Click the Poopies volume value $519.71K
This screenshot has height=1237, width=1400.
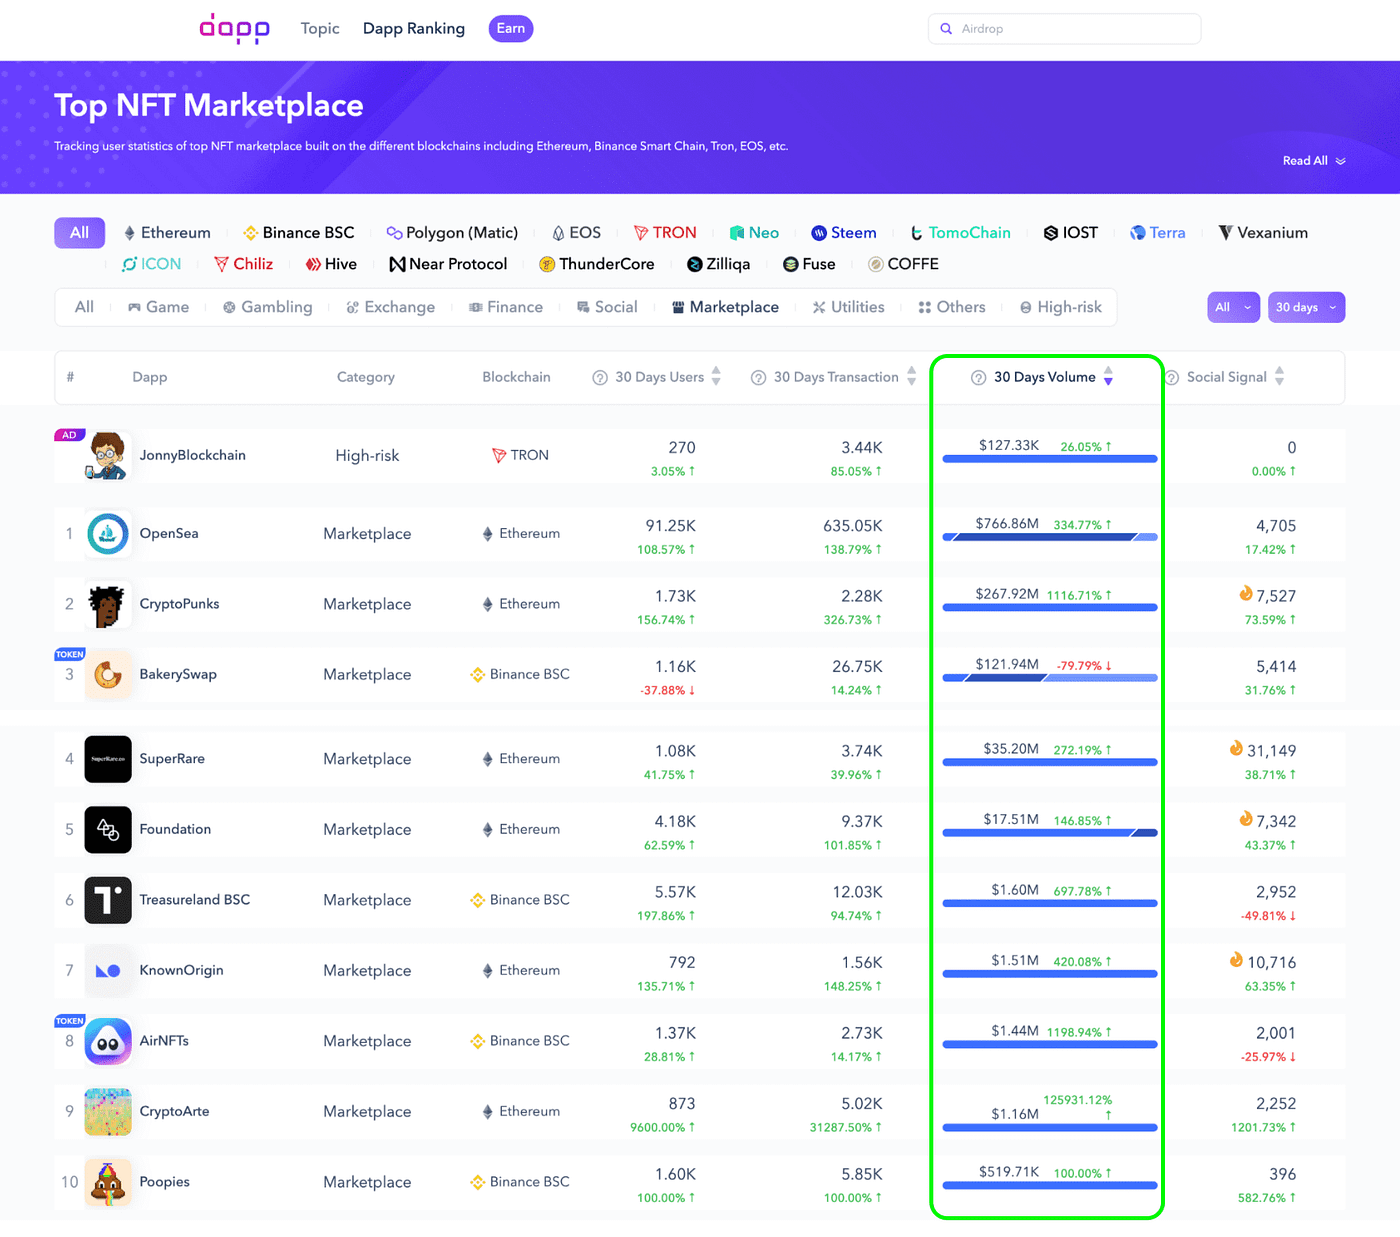[x=1009, y=1172]
